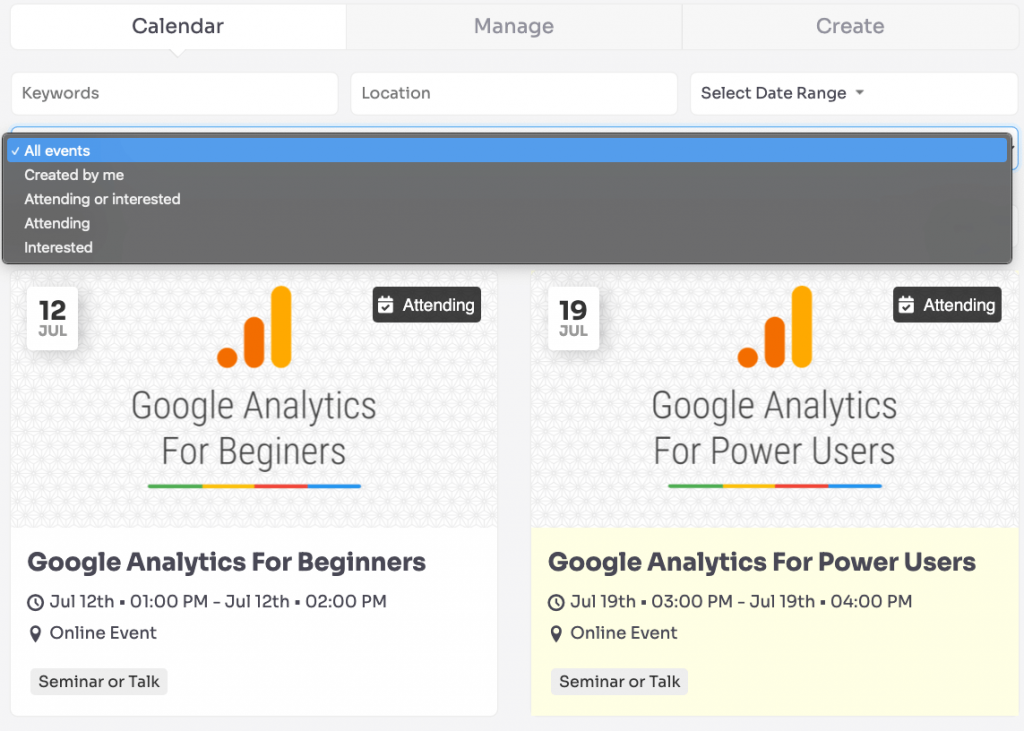Viewport: 1024px width, 731px height.
Task: Select the Created by me option
Action: click(x=507, y=175)
